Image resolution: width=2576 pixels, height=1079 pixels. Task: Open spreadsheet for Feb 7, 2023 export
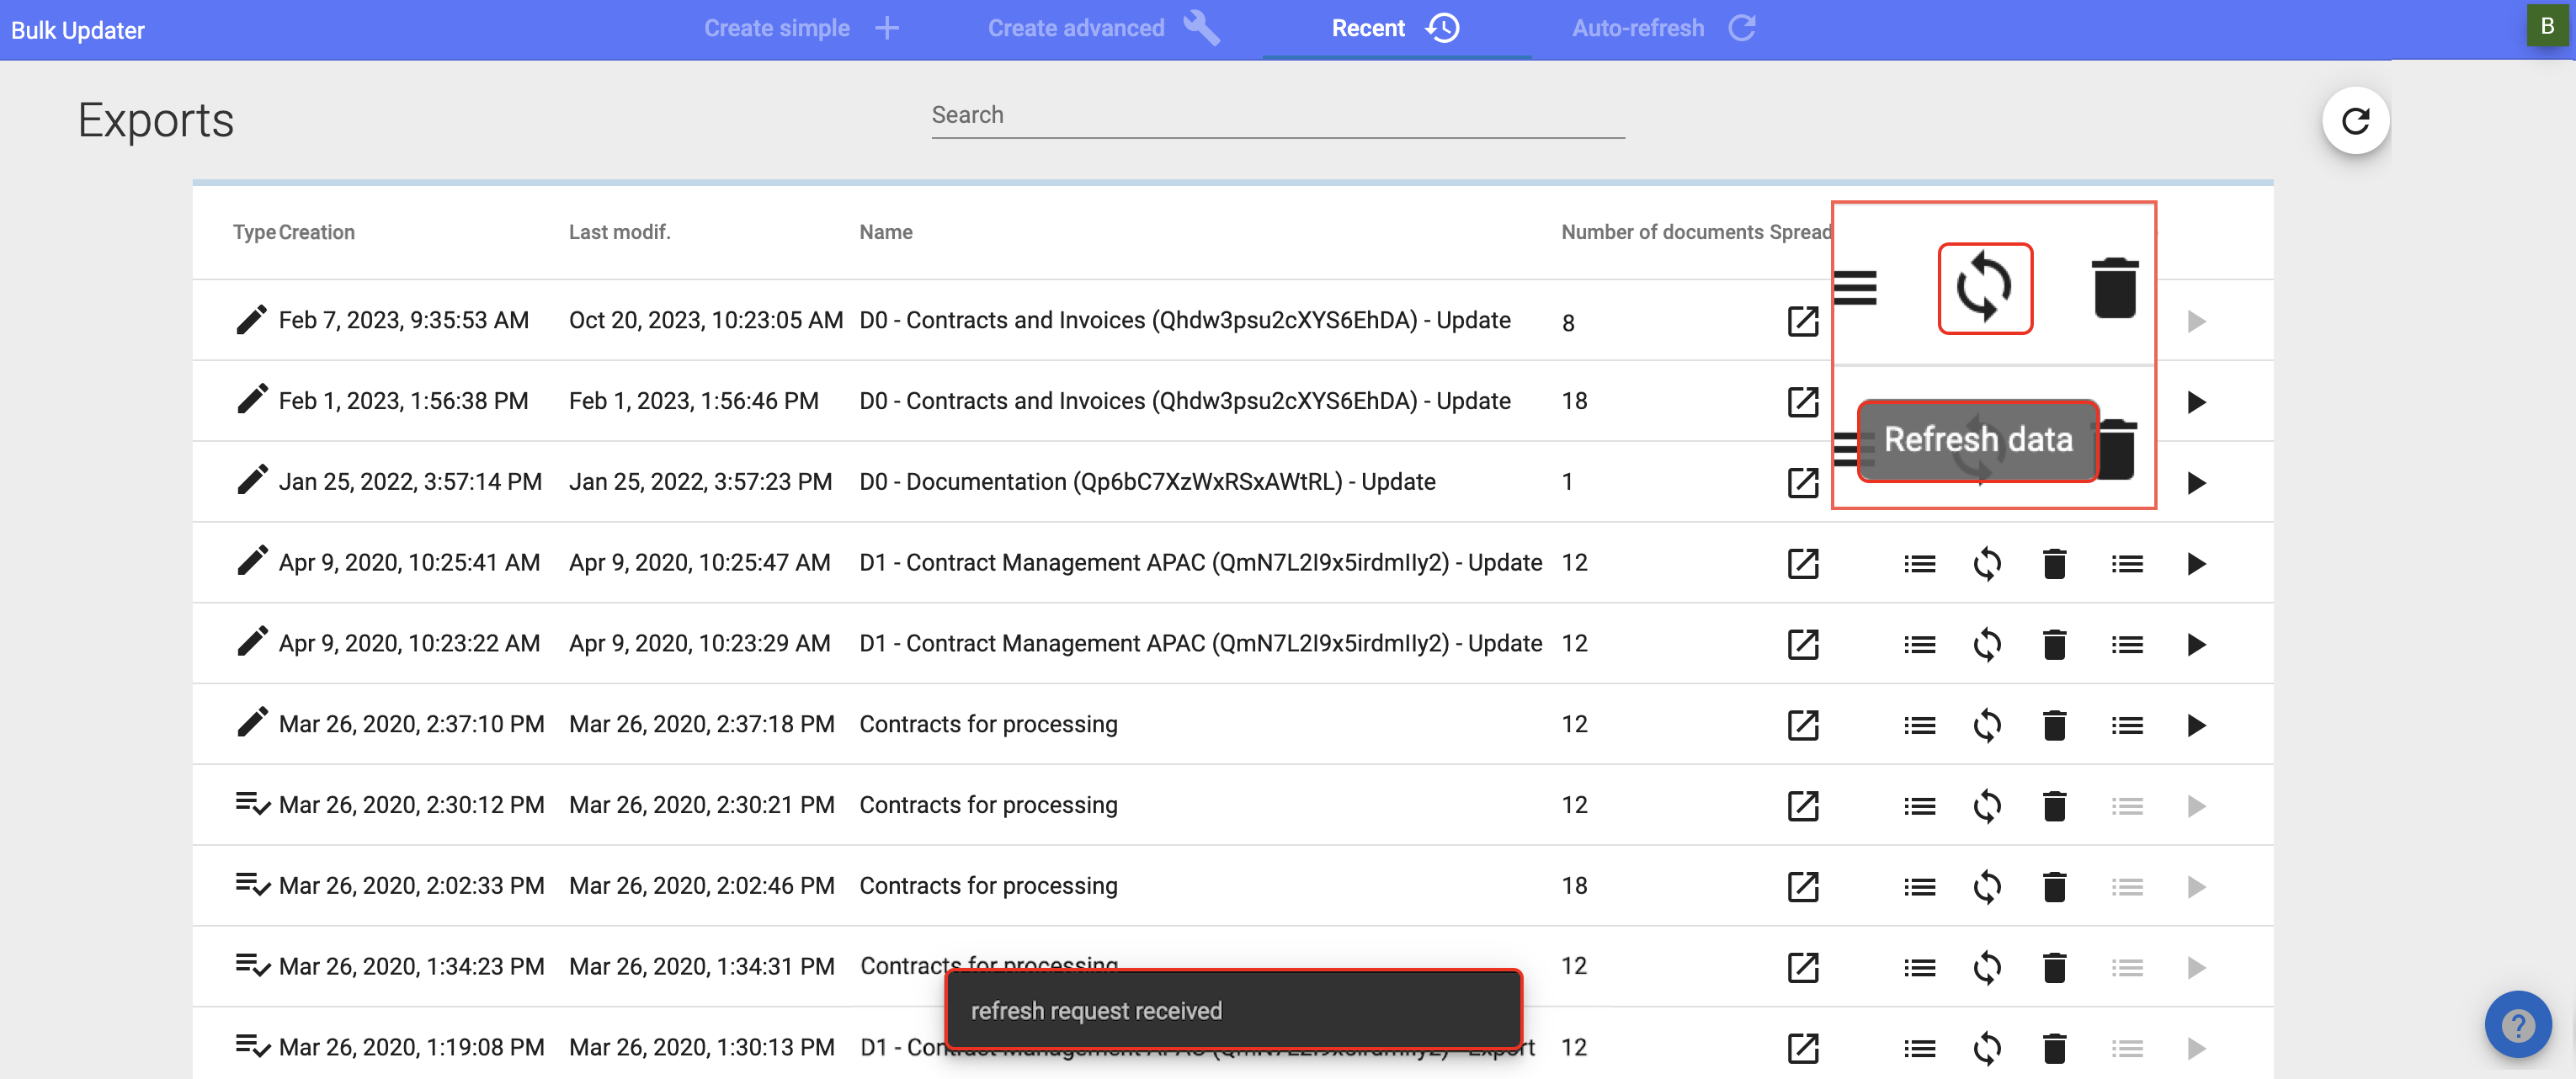[1802, 321]
